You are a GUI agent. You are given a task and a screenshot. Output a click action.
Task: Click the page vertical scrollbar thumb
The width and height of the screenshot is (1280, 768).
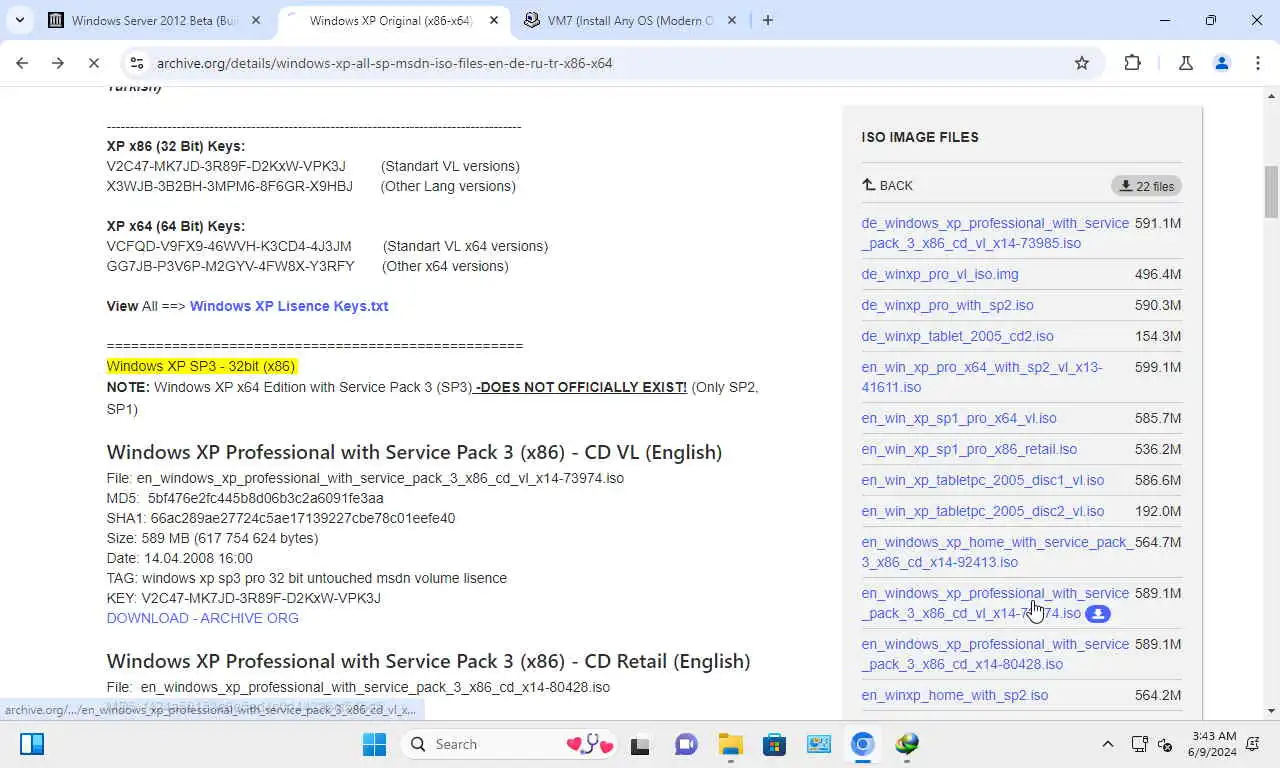pyautogui.click(x=1271, y=191)
